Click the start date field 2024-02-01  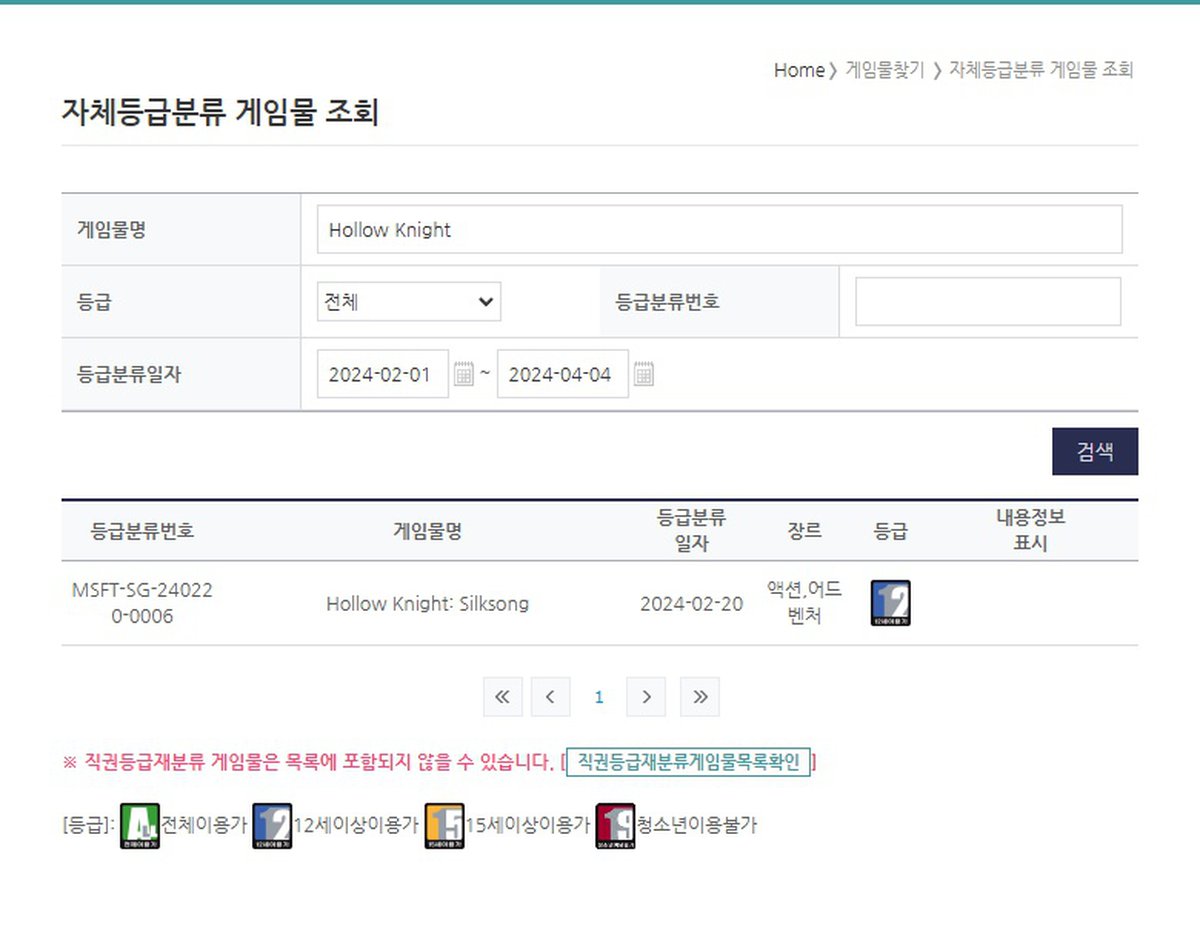click(382, 375)
